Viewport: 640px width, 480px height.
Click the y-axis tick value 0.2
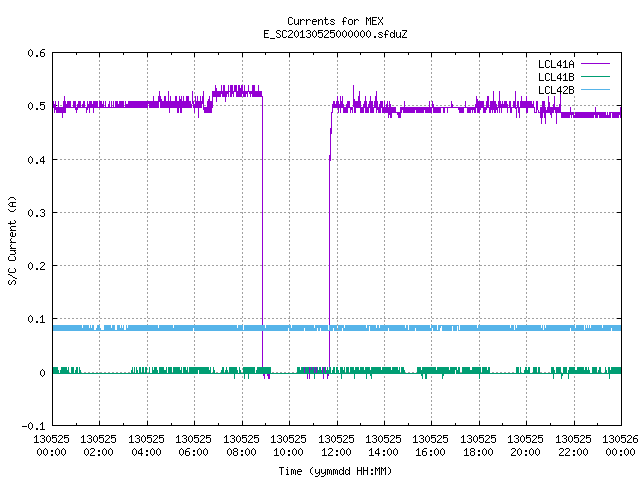pos(36,266)
